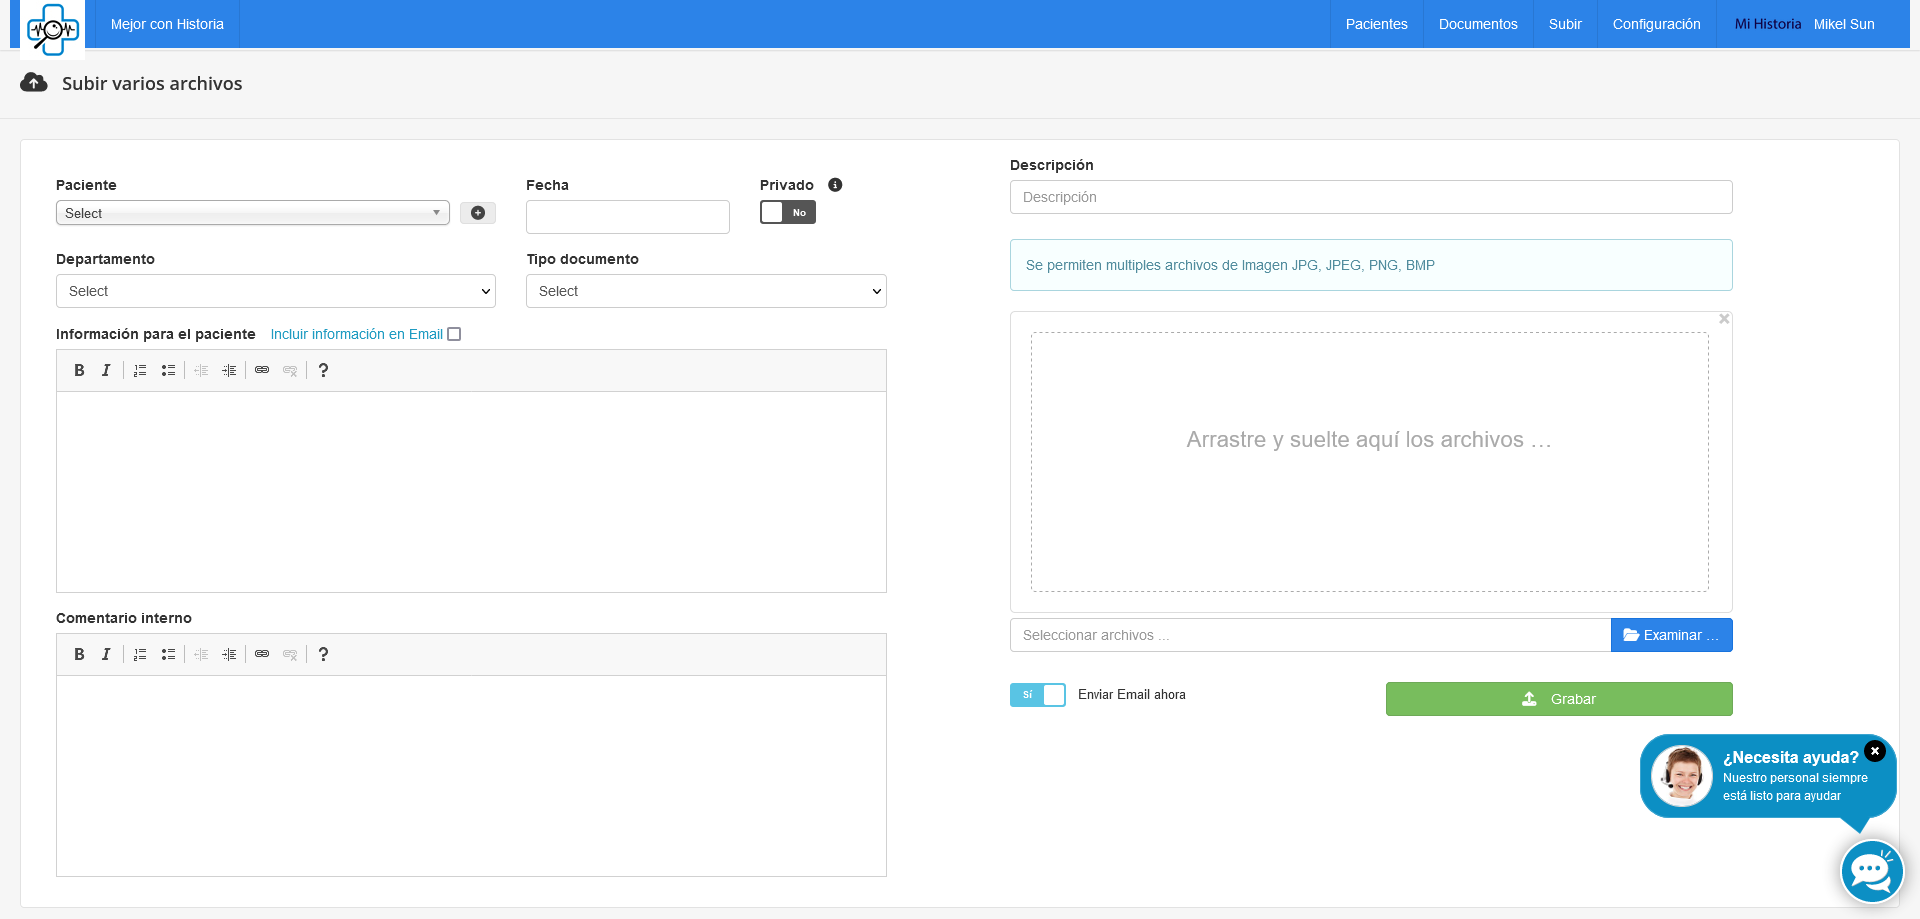Toggle italic in patient information editor
This screenshot has width=1920, height=919.
point(106,371)
